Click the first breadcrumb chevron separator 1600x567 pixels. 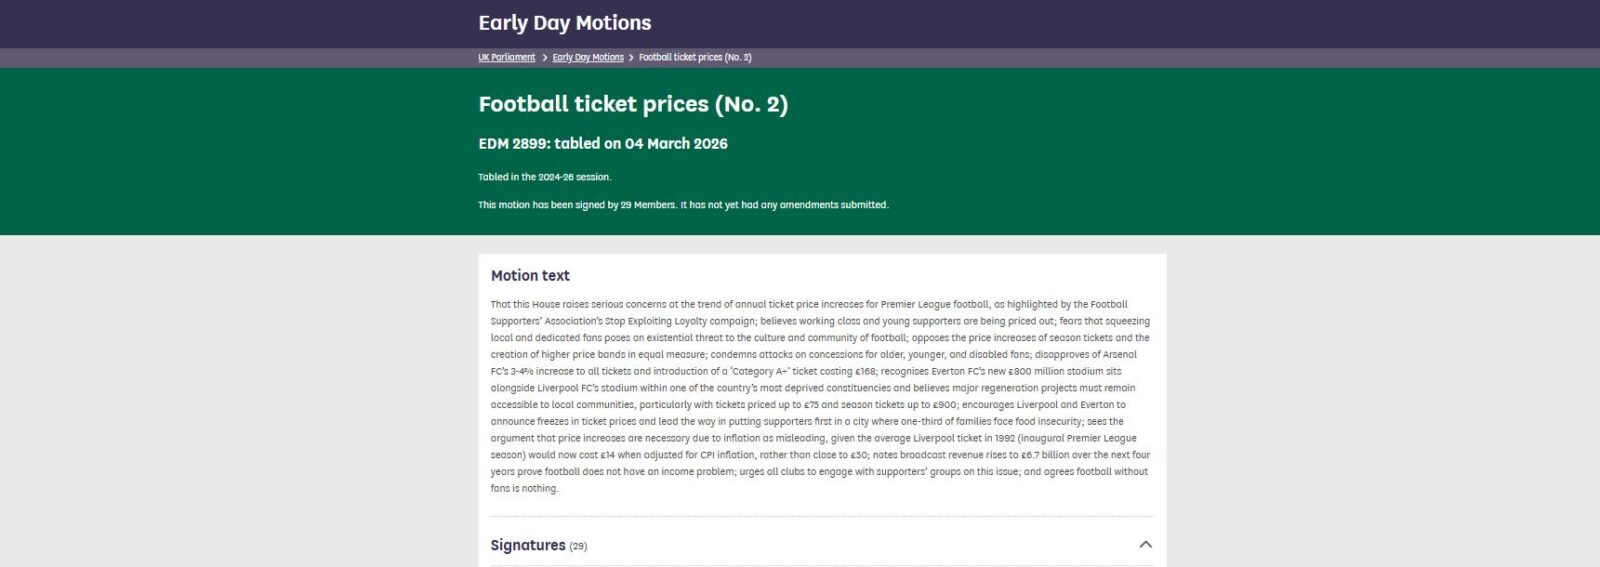544,58
